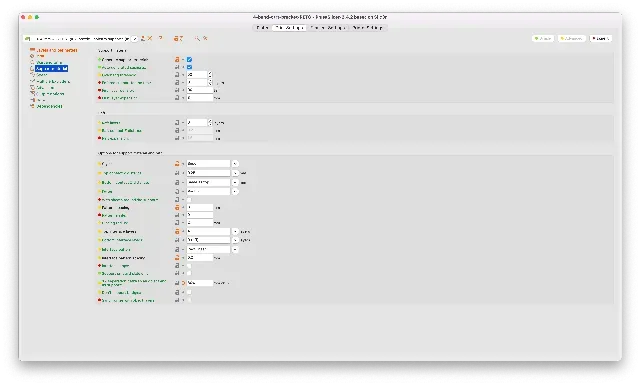Open Top contact Z distance dropdown
Image resolution: width=640 pixels, height=385 pixels.
[235, 173]
